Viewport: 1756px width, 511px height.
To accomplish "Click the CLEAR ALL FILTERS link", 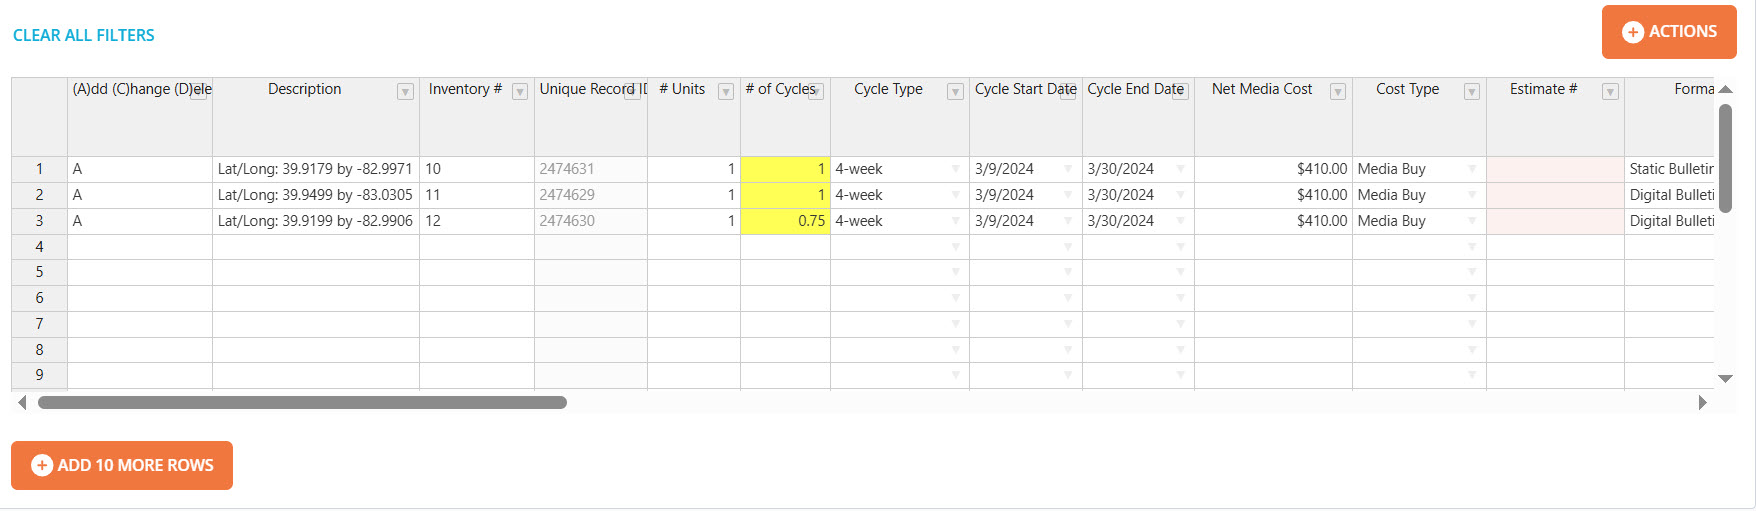I will (84, 35).
